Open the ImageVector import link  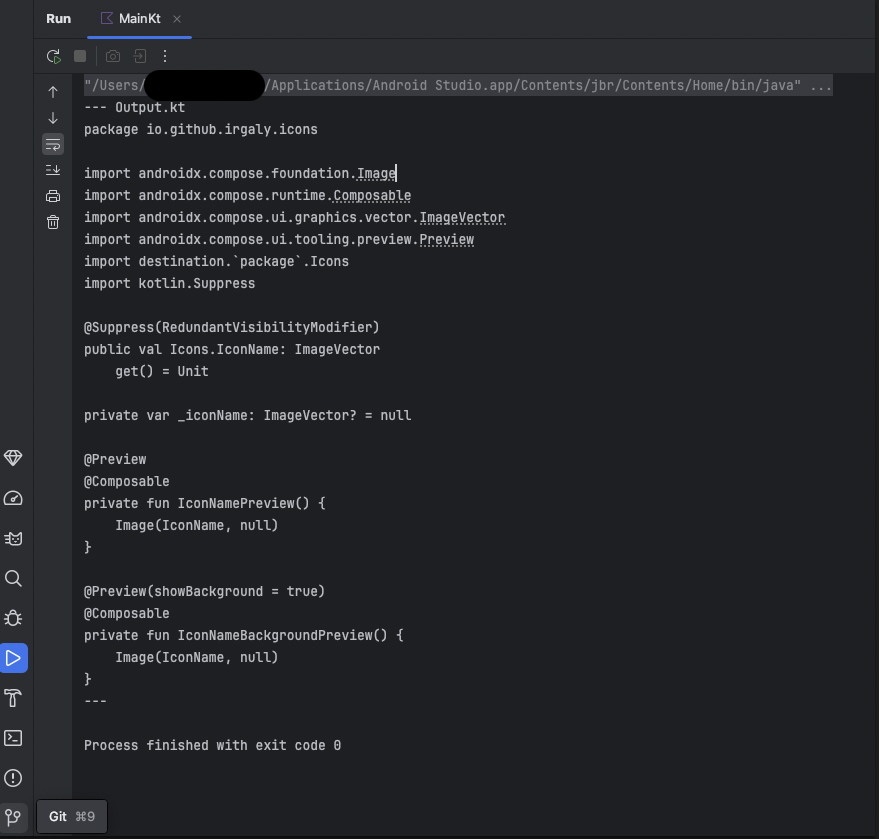[x=462, y=217]
